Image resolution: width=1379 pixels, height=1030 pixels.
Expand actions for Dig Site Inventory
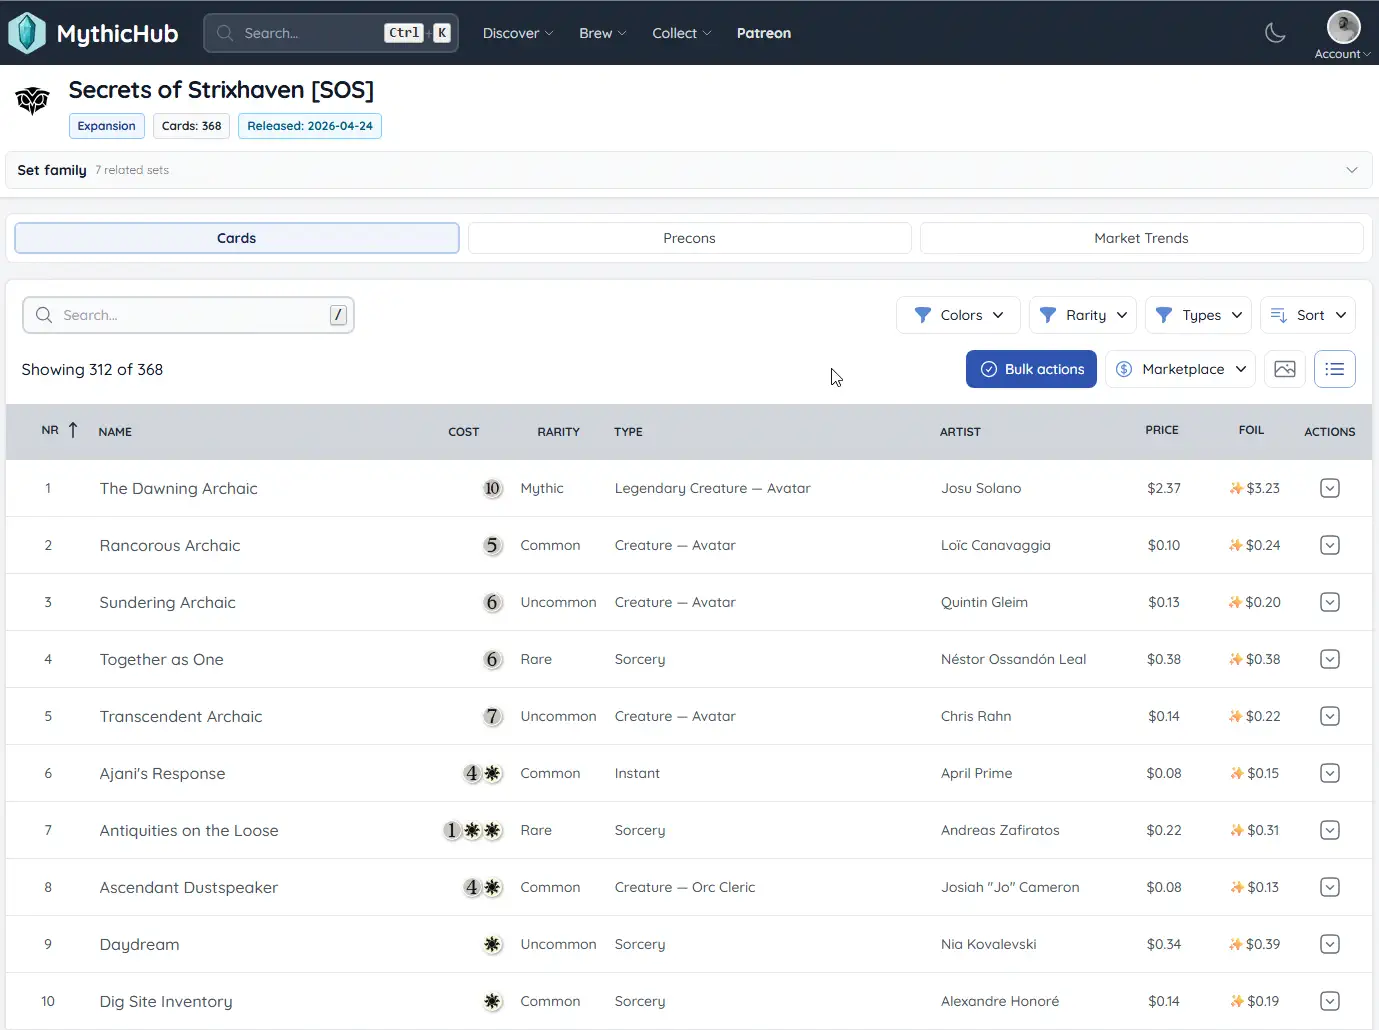click(1329, 1001)
